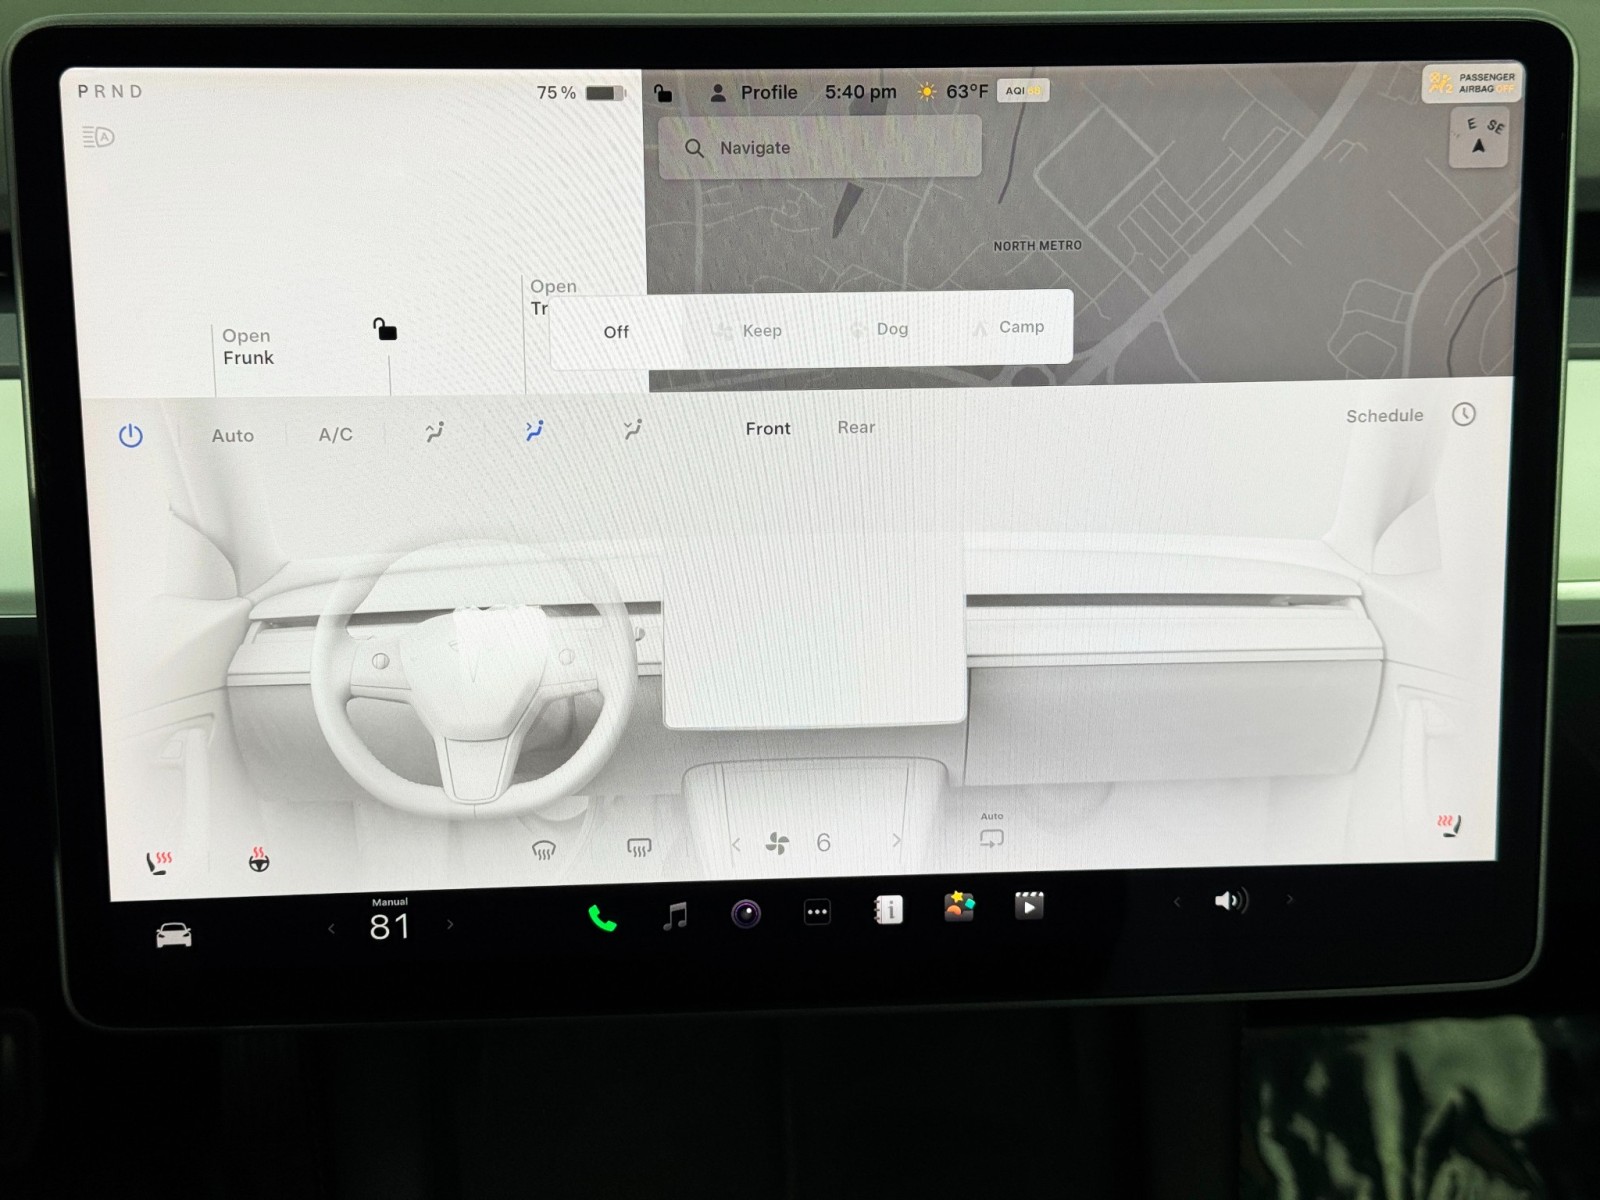
Task: Toggle the A/C setting
Action: tap(335, 435)
